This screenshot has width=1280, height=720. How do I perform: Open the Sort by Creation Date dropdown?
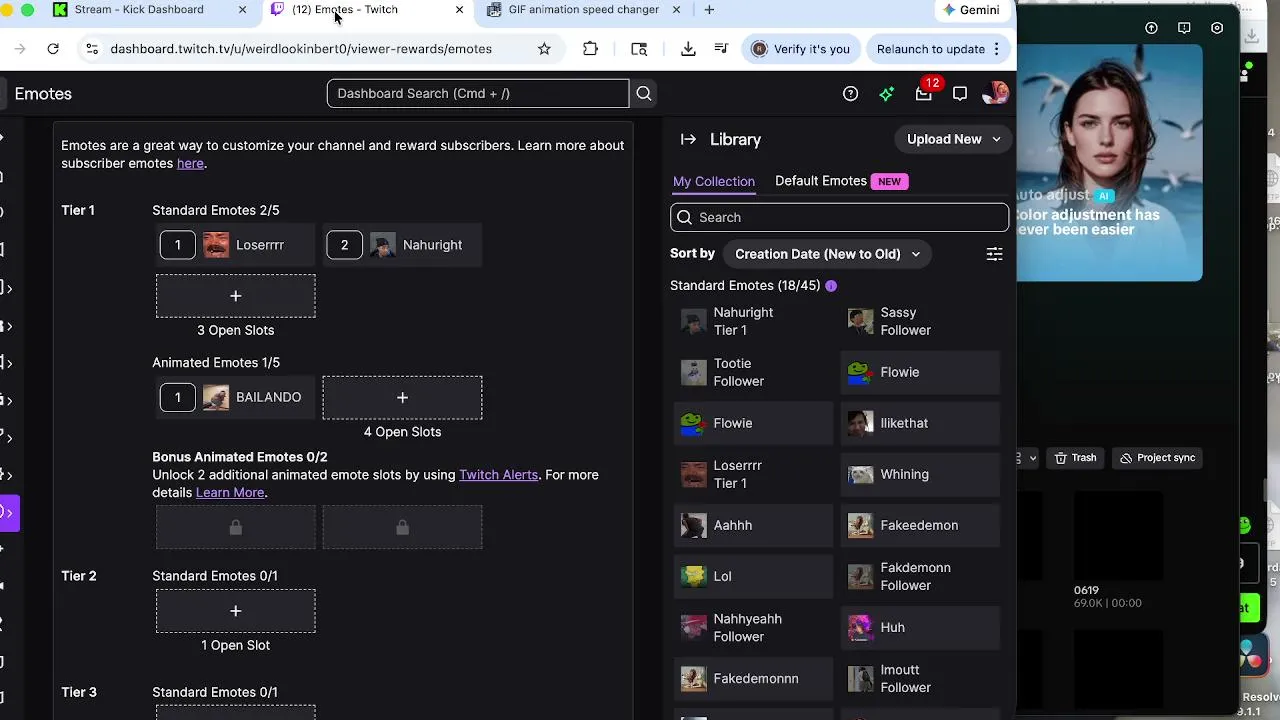(827, 254)
